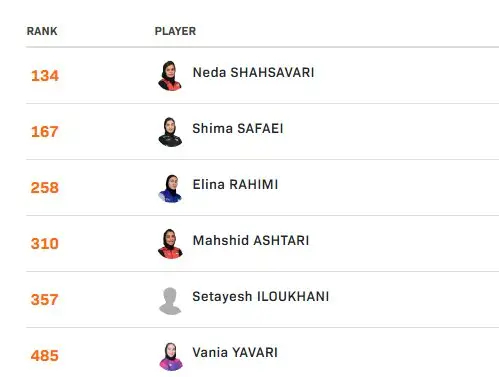Open the Vania YAVARI name link

click(x=235, y=353)
